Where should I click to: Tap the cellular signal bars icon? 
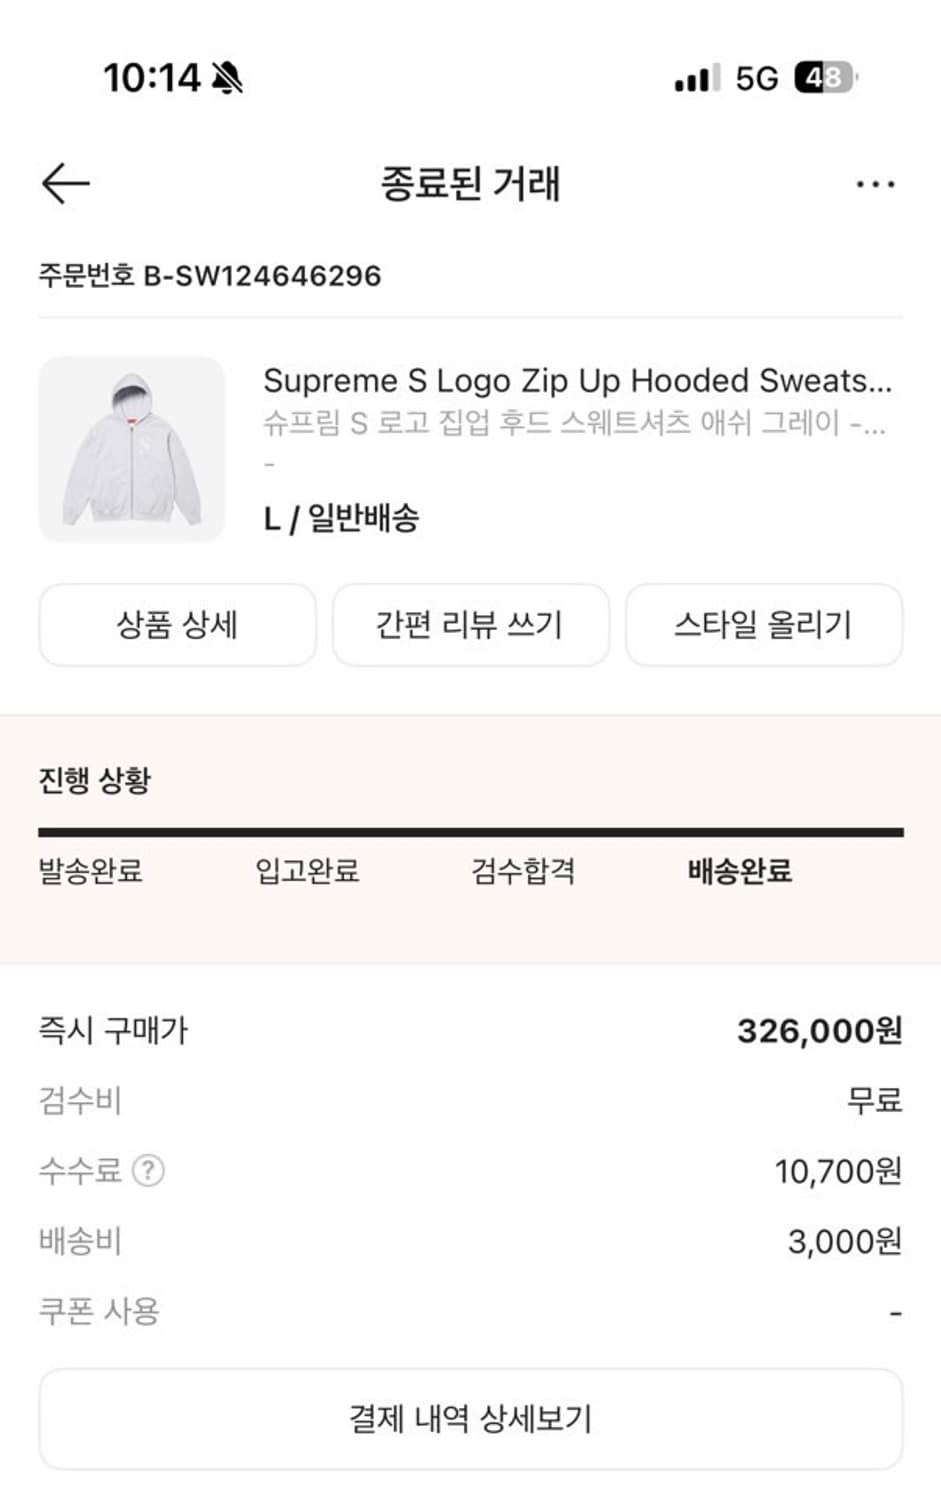pos(697,78)
